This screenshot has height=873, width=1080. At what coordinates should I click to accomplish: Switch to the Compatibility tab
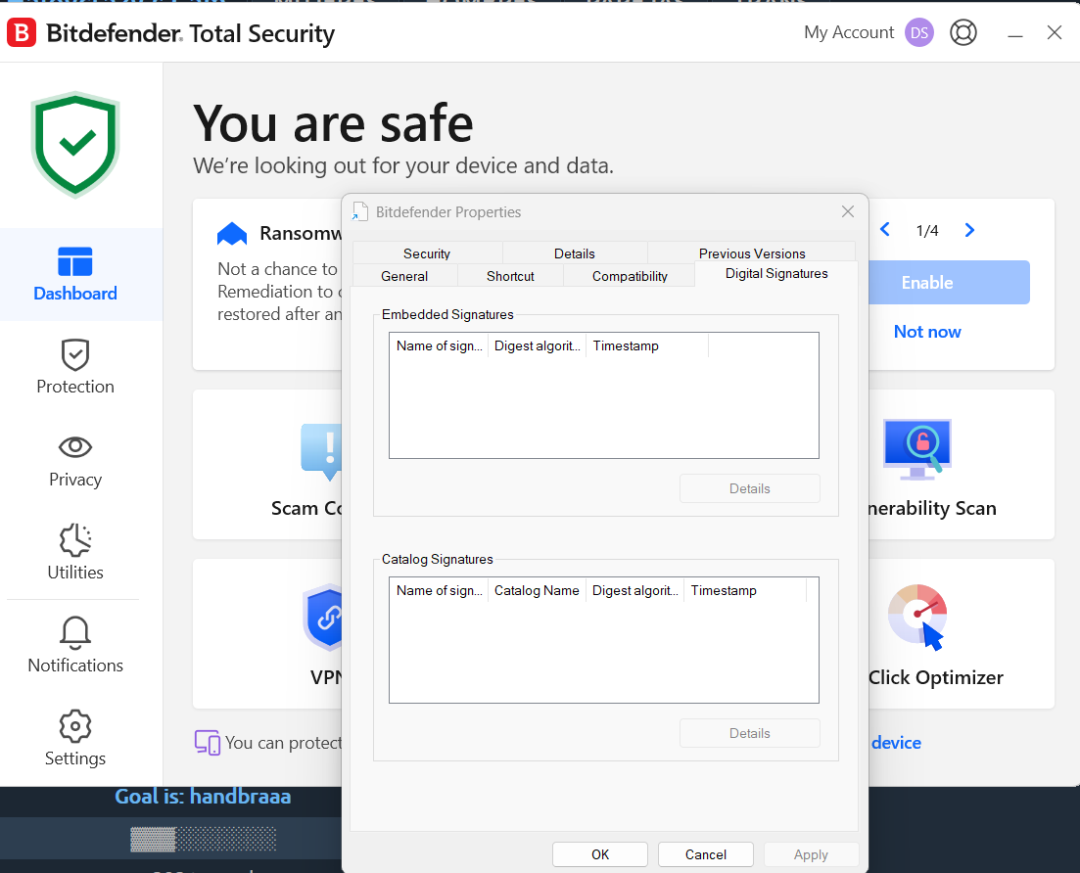(x=630, y=276)
